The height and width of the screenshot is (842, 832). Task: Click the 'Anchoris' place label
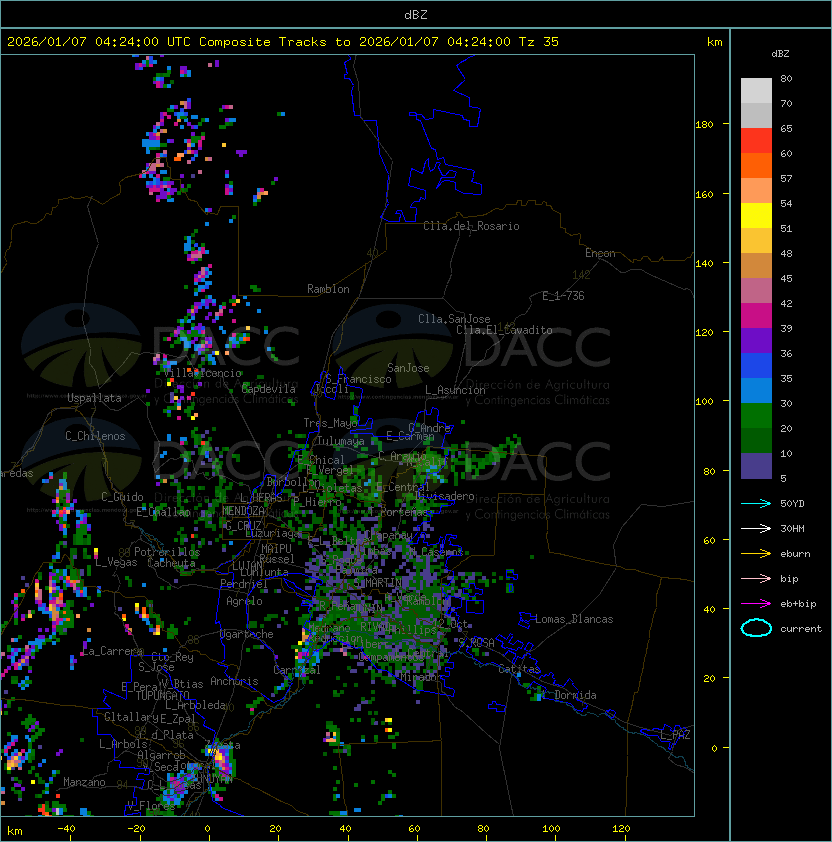[234, 681]
